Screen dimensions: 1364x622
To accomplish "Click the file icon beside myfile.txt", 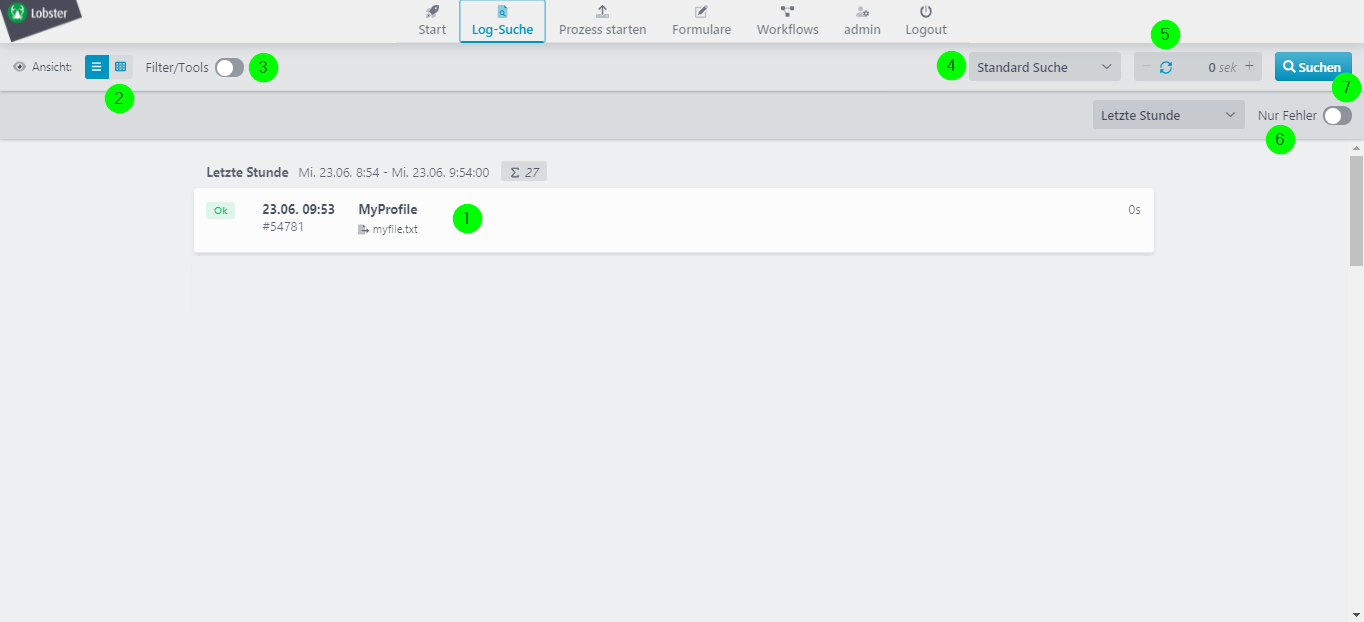I will 363,229.
